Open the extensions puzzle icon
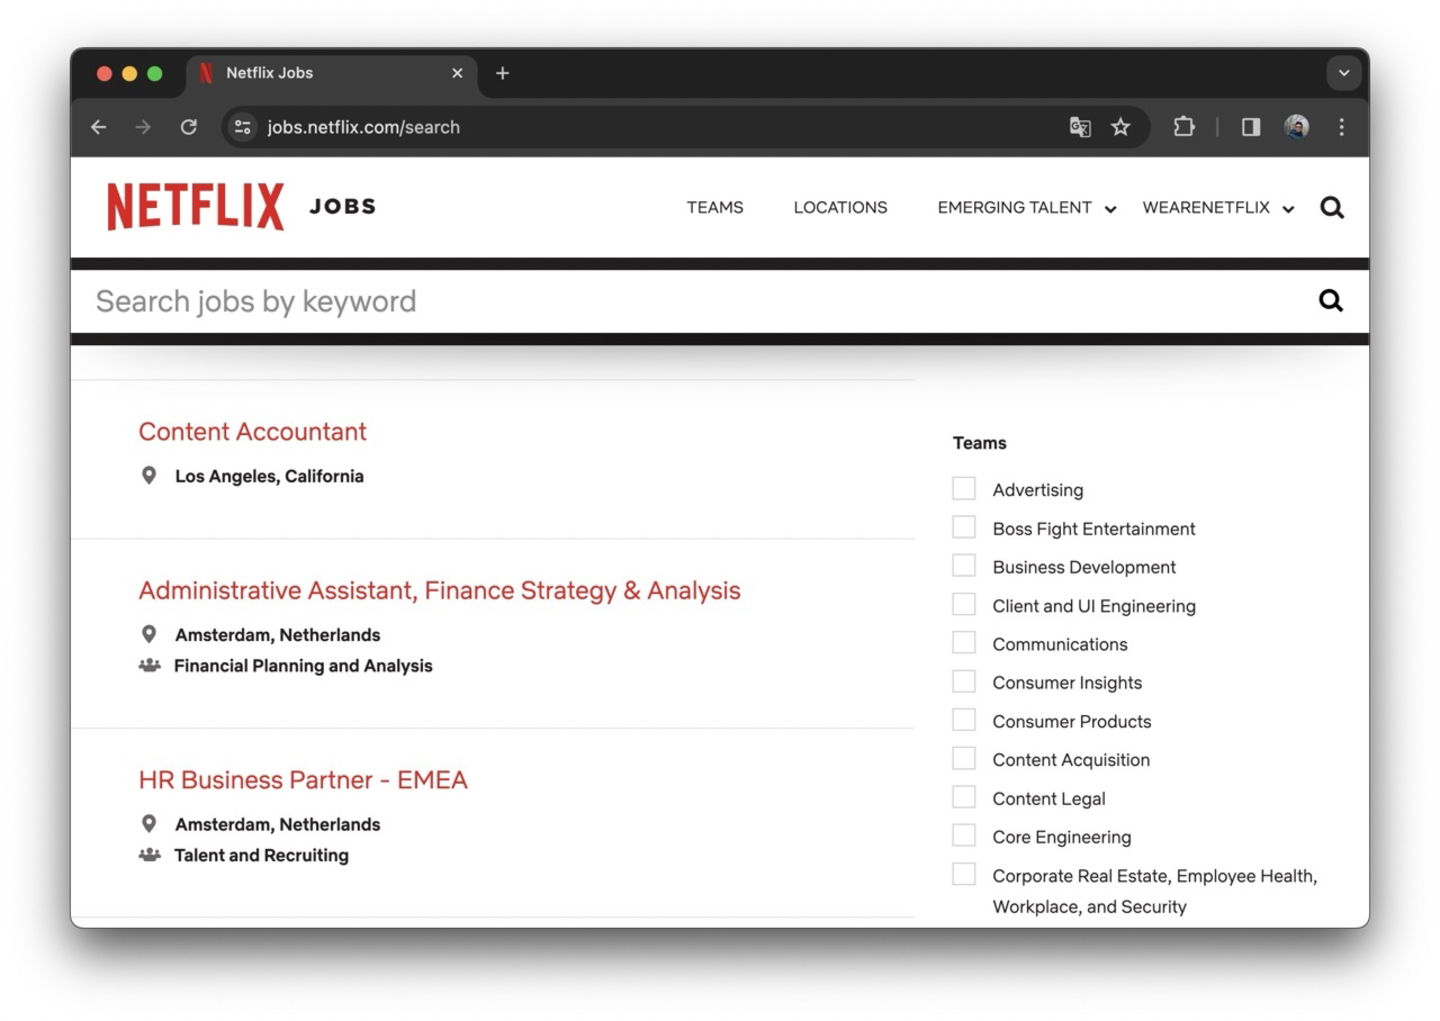 click(1184, 127)
